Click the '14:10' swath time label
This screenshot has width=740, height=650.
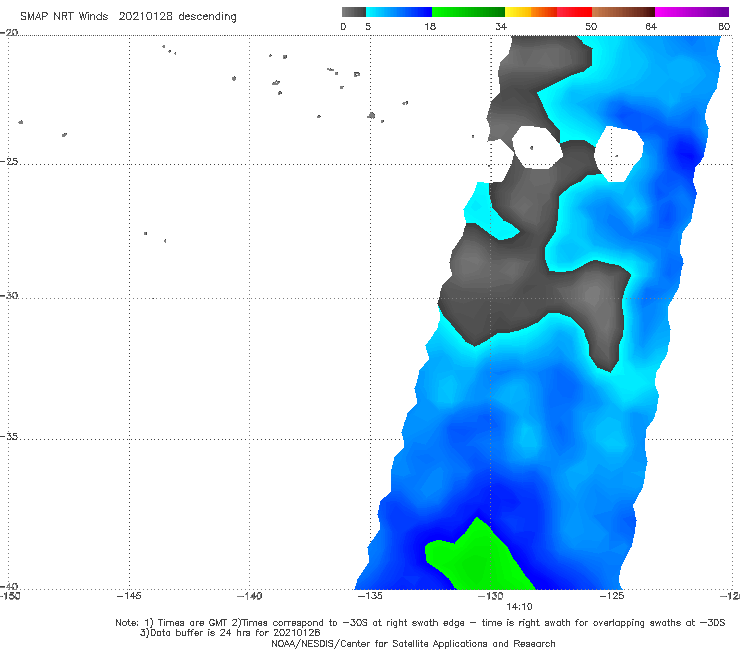[x=519, y=607]
